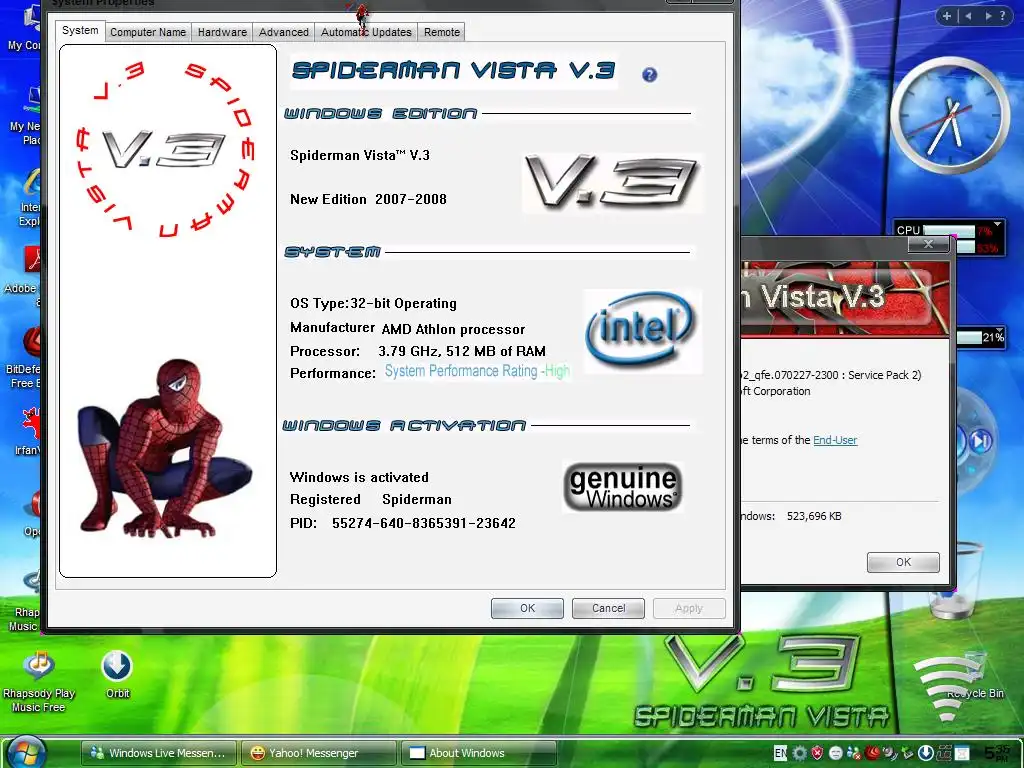Click safely remove hardware tray icon

[x=908, y=753]
